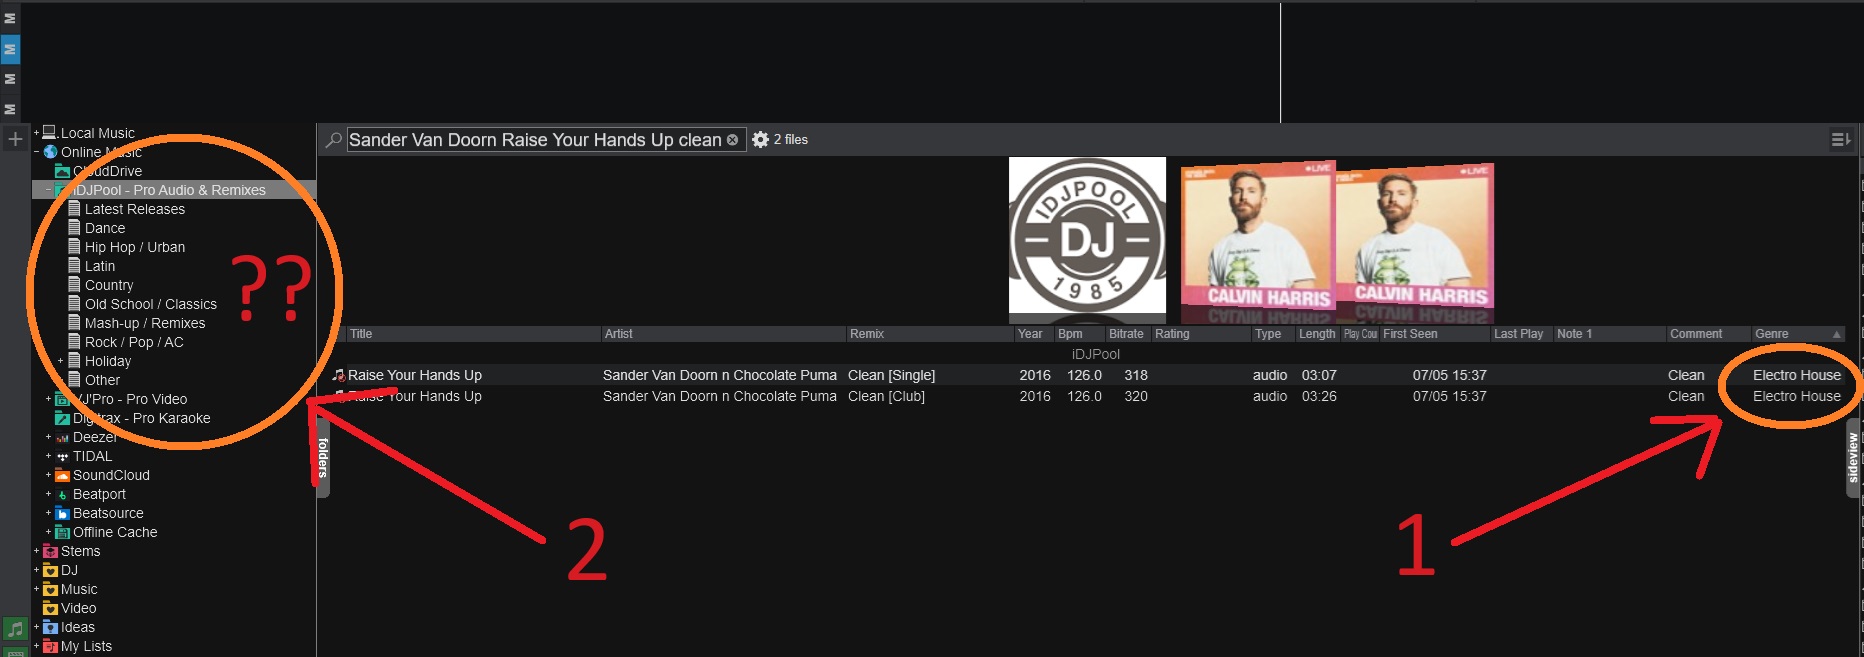Click the TIDAL service icon
Image resolution: width=1864 pixels, height=657 pixels.
click(62, 457)
